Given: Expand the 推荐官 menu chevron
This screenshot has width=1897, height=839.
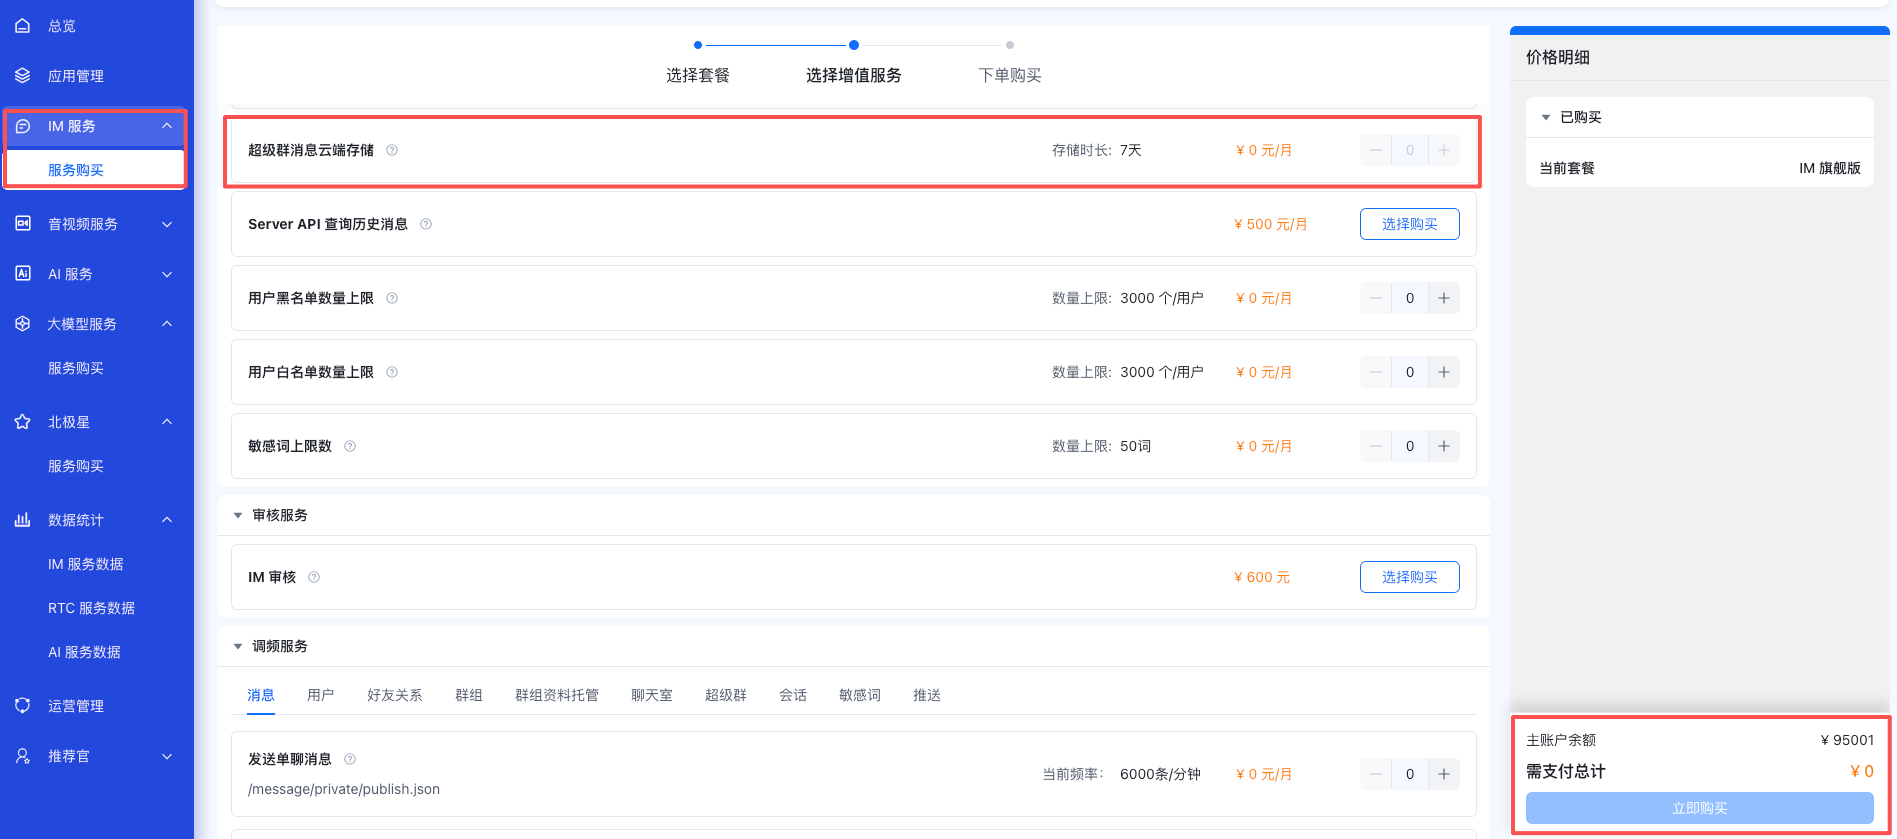Looking at the screenshot, I should pyautogui.click(x=167, y=756).
